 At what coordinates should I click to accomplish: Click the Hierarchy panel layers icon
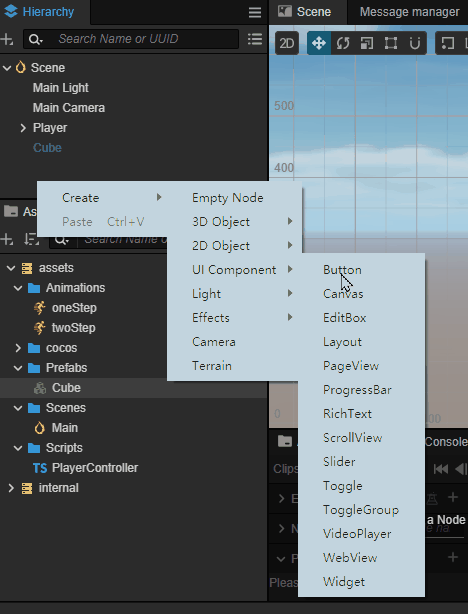[11, 11]
